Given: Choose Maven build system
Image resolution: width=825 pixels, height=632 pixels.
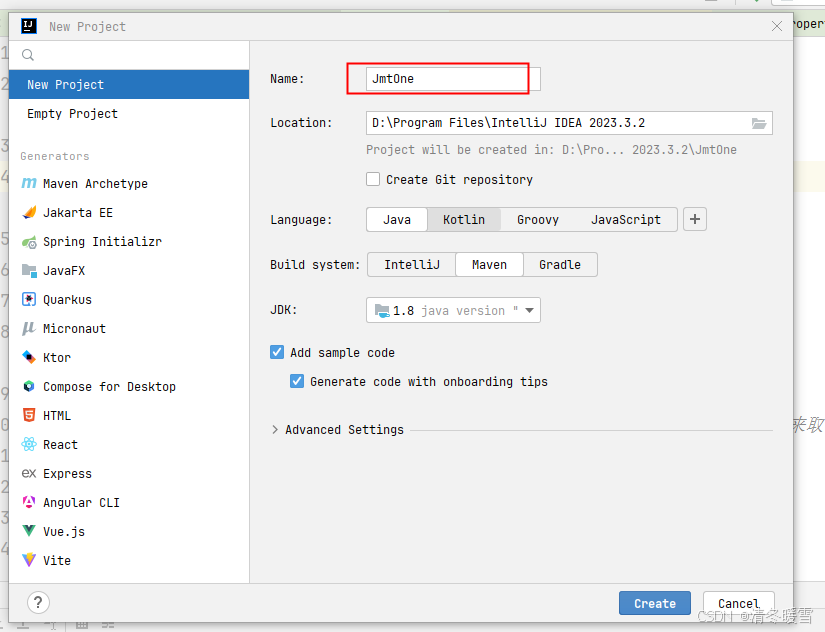Looking at the screenshot, I should coord(489,265).
